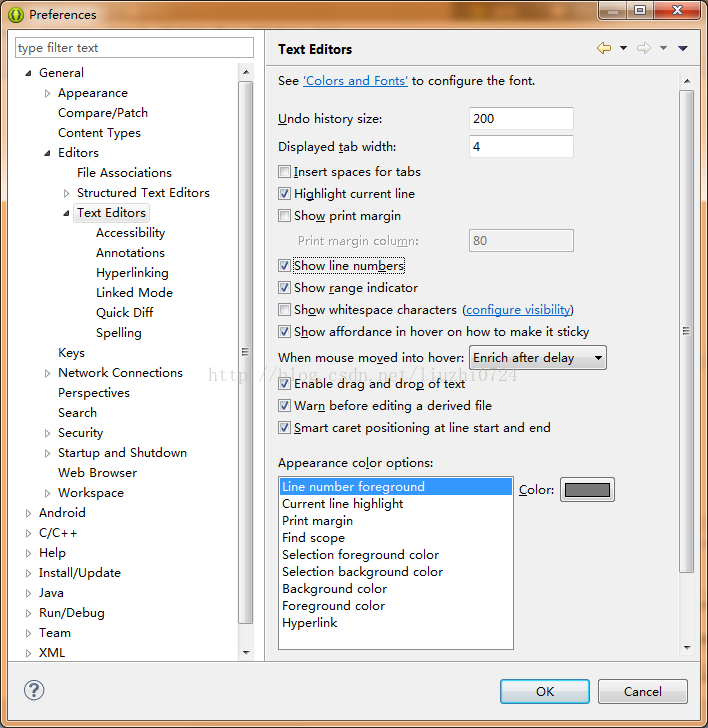
Task: Toggle Warn before editing a derived file
Action: [284, 406]
